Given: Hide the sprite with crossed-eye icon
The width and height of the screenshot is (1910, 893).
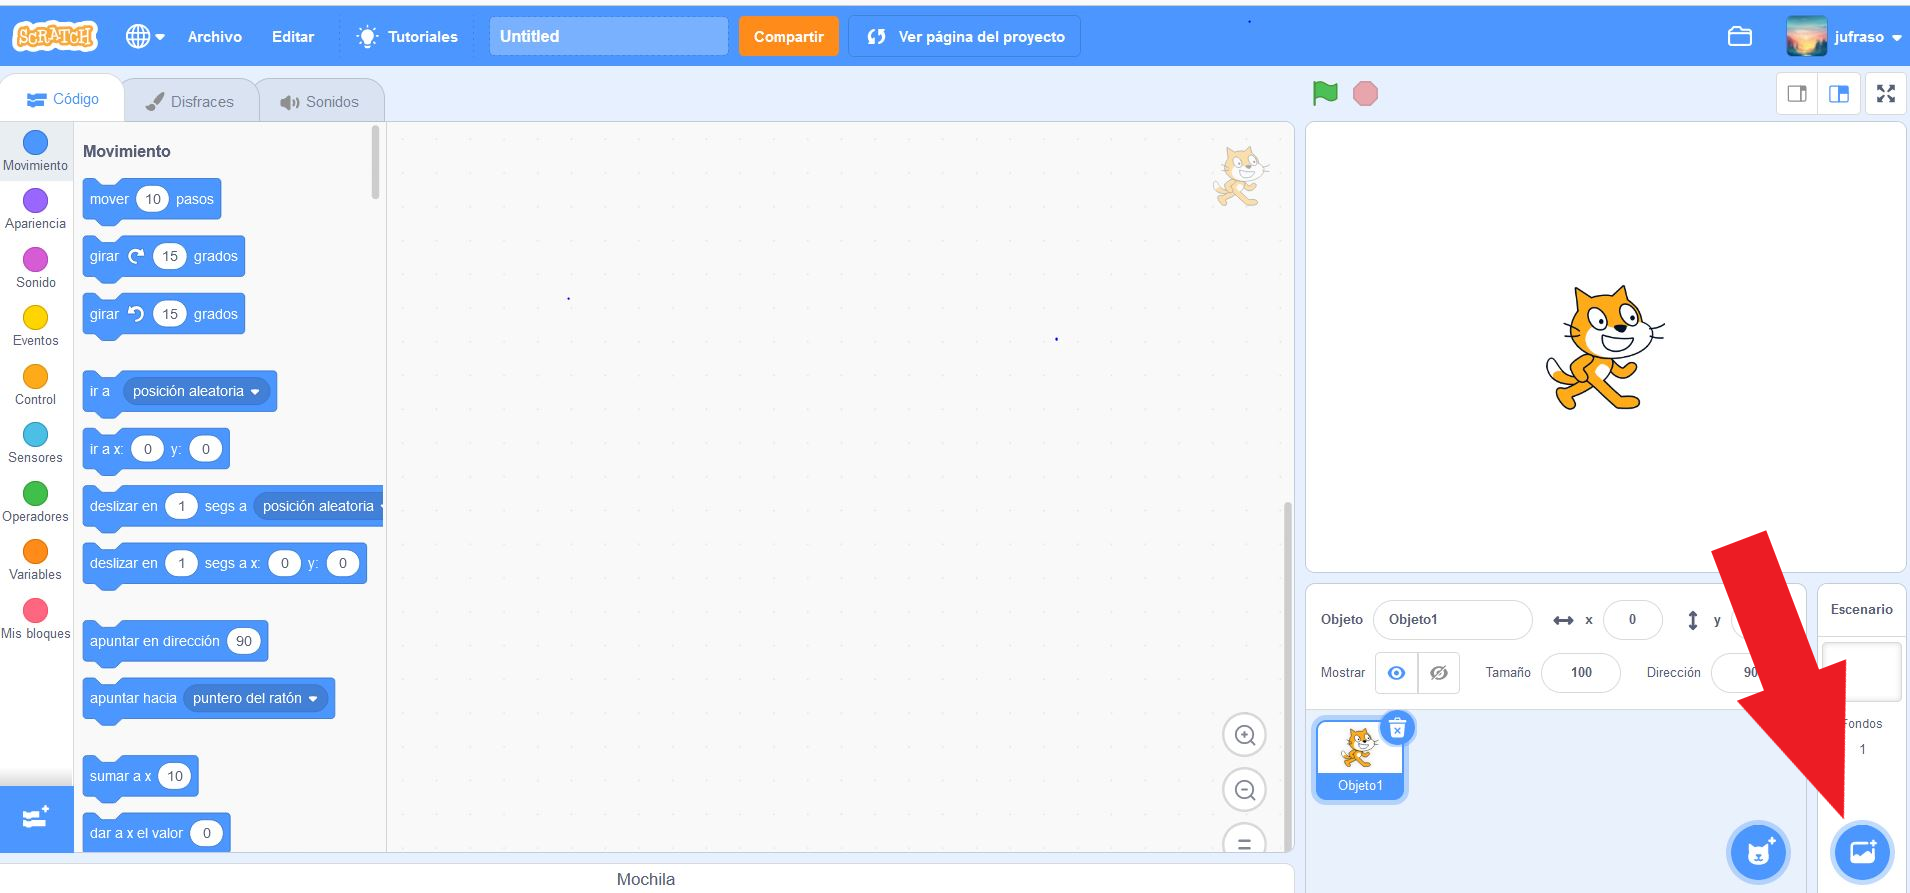Looking at the screenshot, I should [x=1438, y=673].
